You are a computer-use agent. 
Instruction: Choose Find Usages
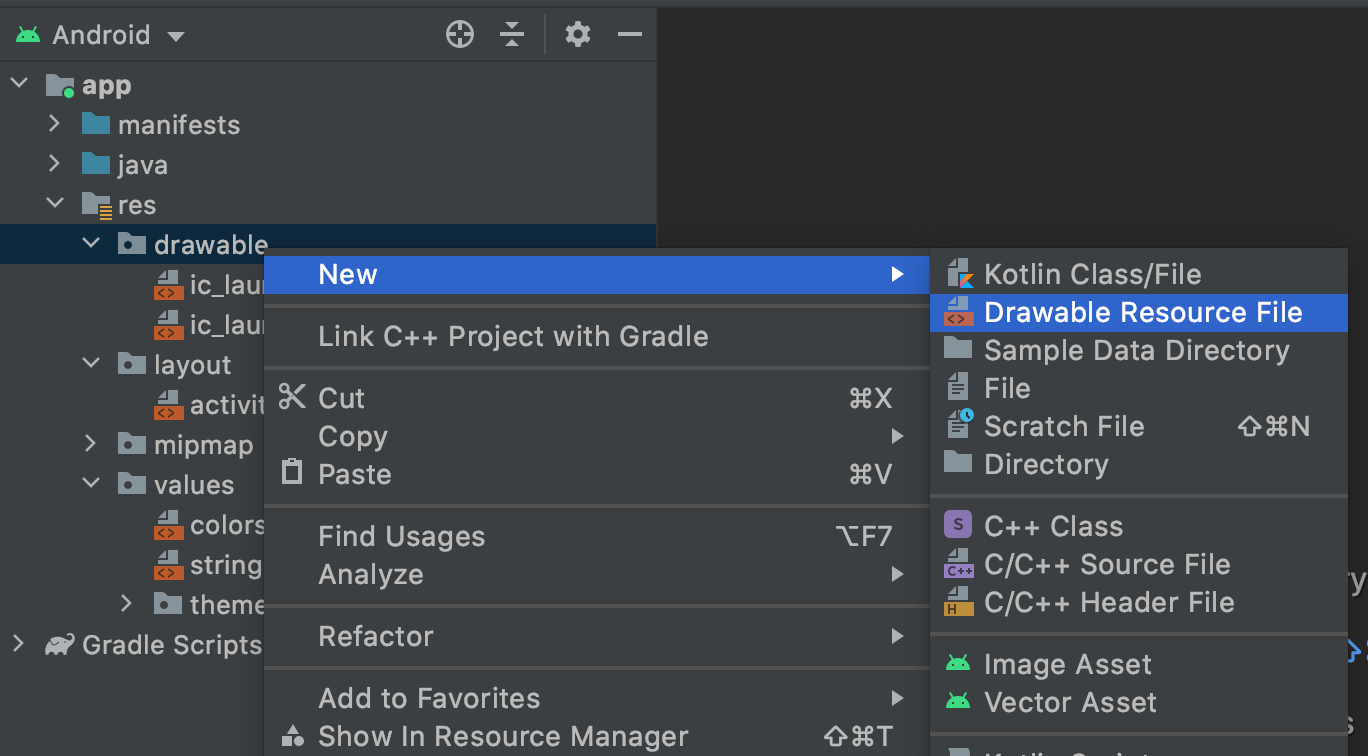click(597, 536)
